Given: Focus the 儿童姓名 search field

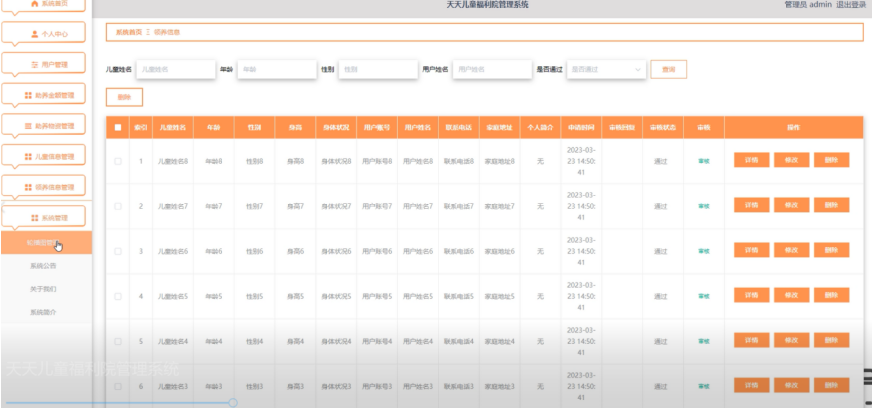Looking at the screenshot, I should (x=176, y=69).
